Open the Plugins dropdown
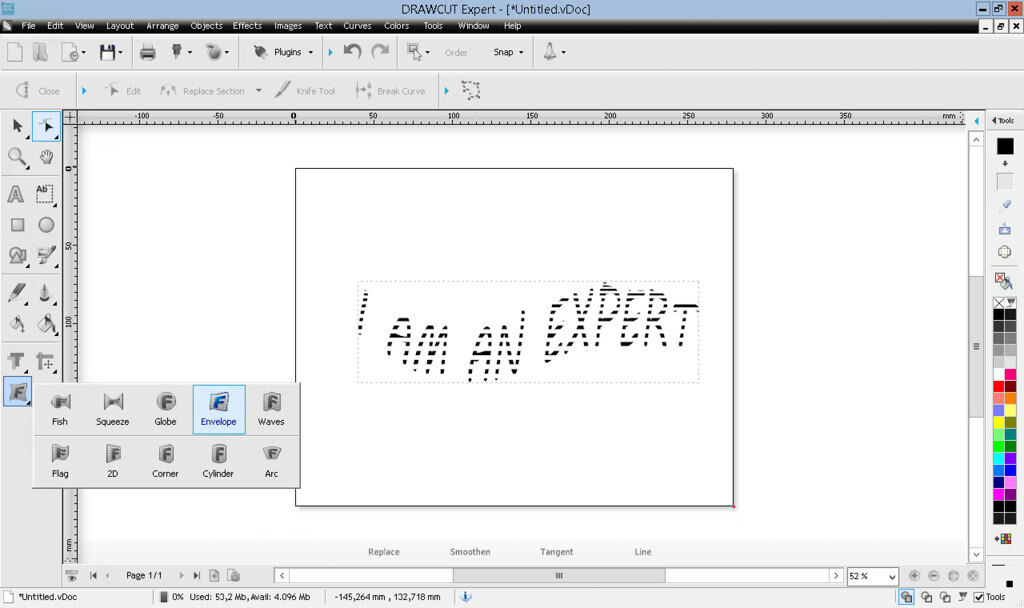1024x608 pixels. [285, 52]
